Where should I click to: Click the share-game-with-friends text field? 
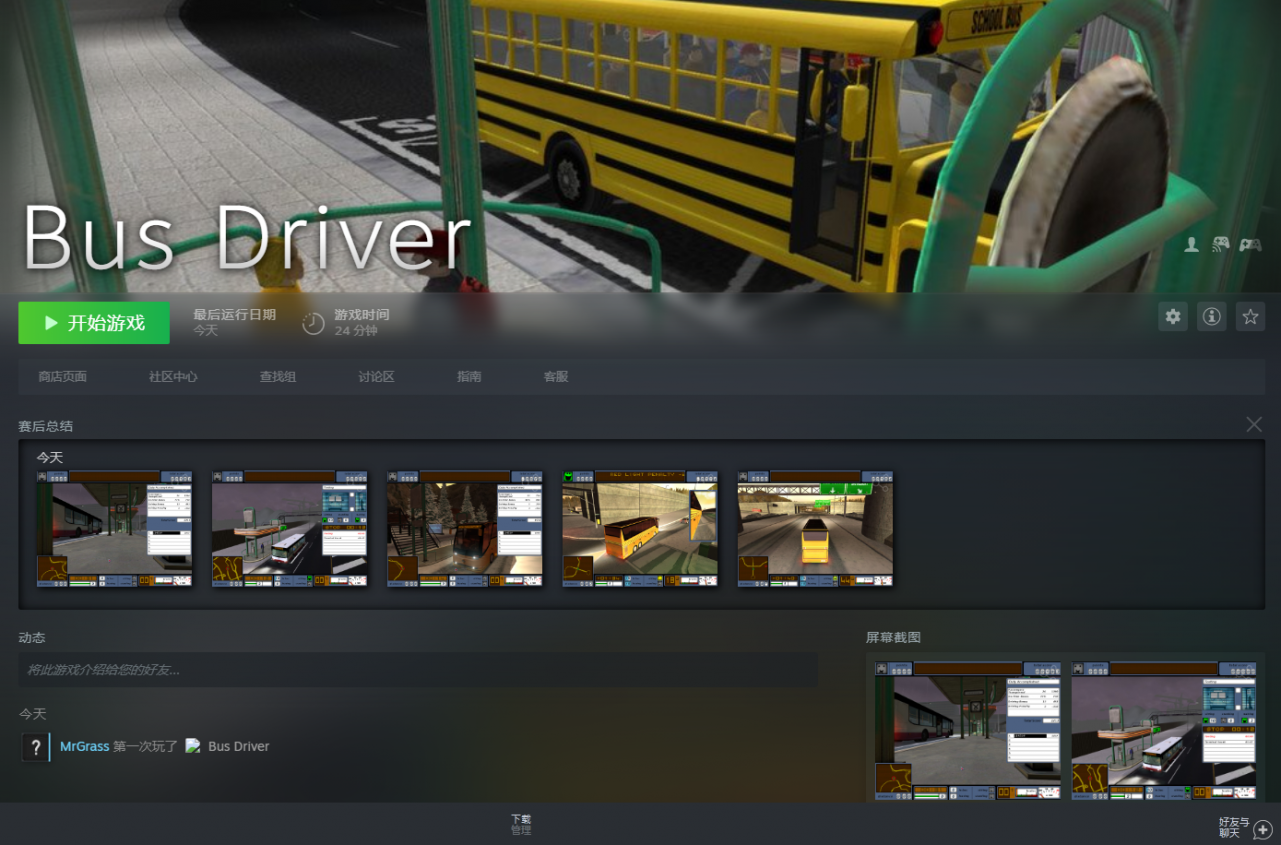click(x=418, y=670)
